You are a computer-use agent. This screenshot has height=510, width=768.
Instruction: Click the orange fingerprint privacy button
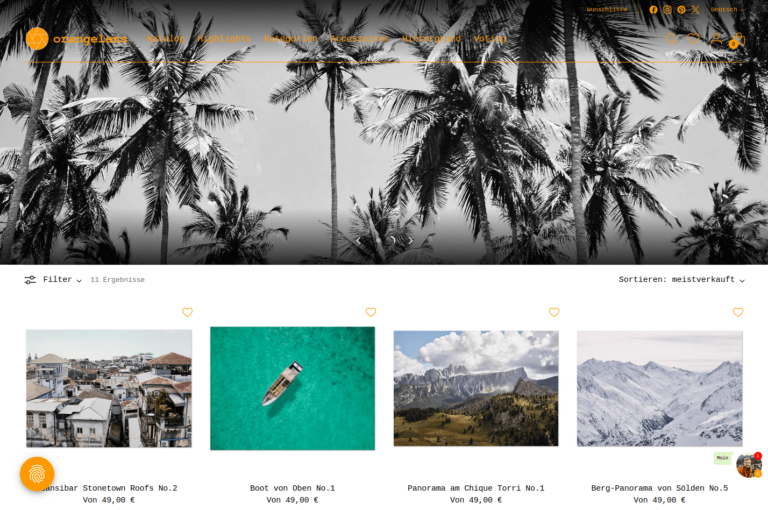37,474
